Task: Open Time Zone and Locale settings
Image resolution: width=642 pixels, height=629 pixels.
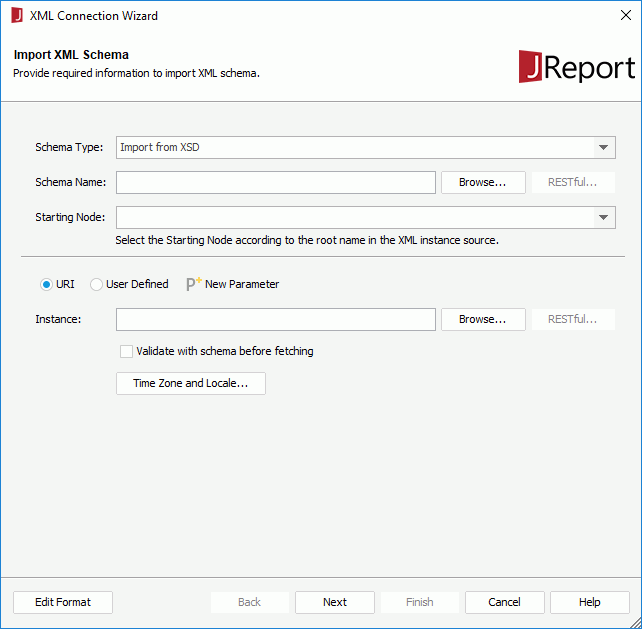Action: click(x=191, y=383)
